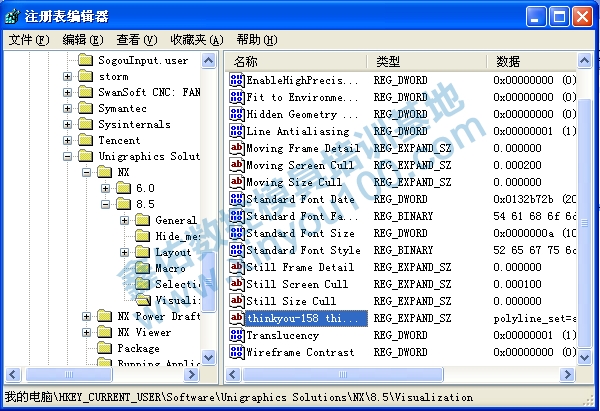Click the SogouInput.user folder icon

86,60
